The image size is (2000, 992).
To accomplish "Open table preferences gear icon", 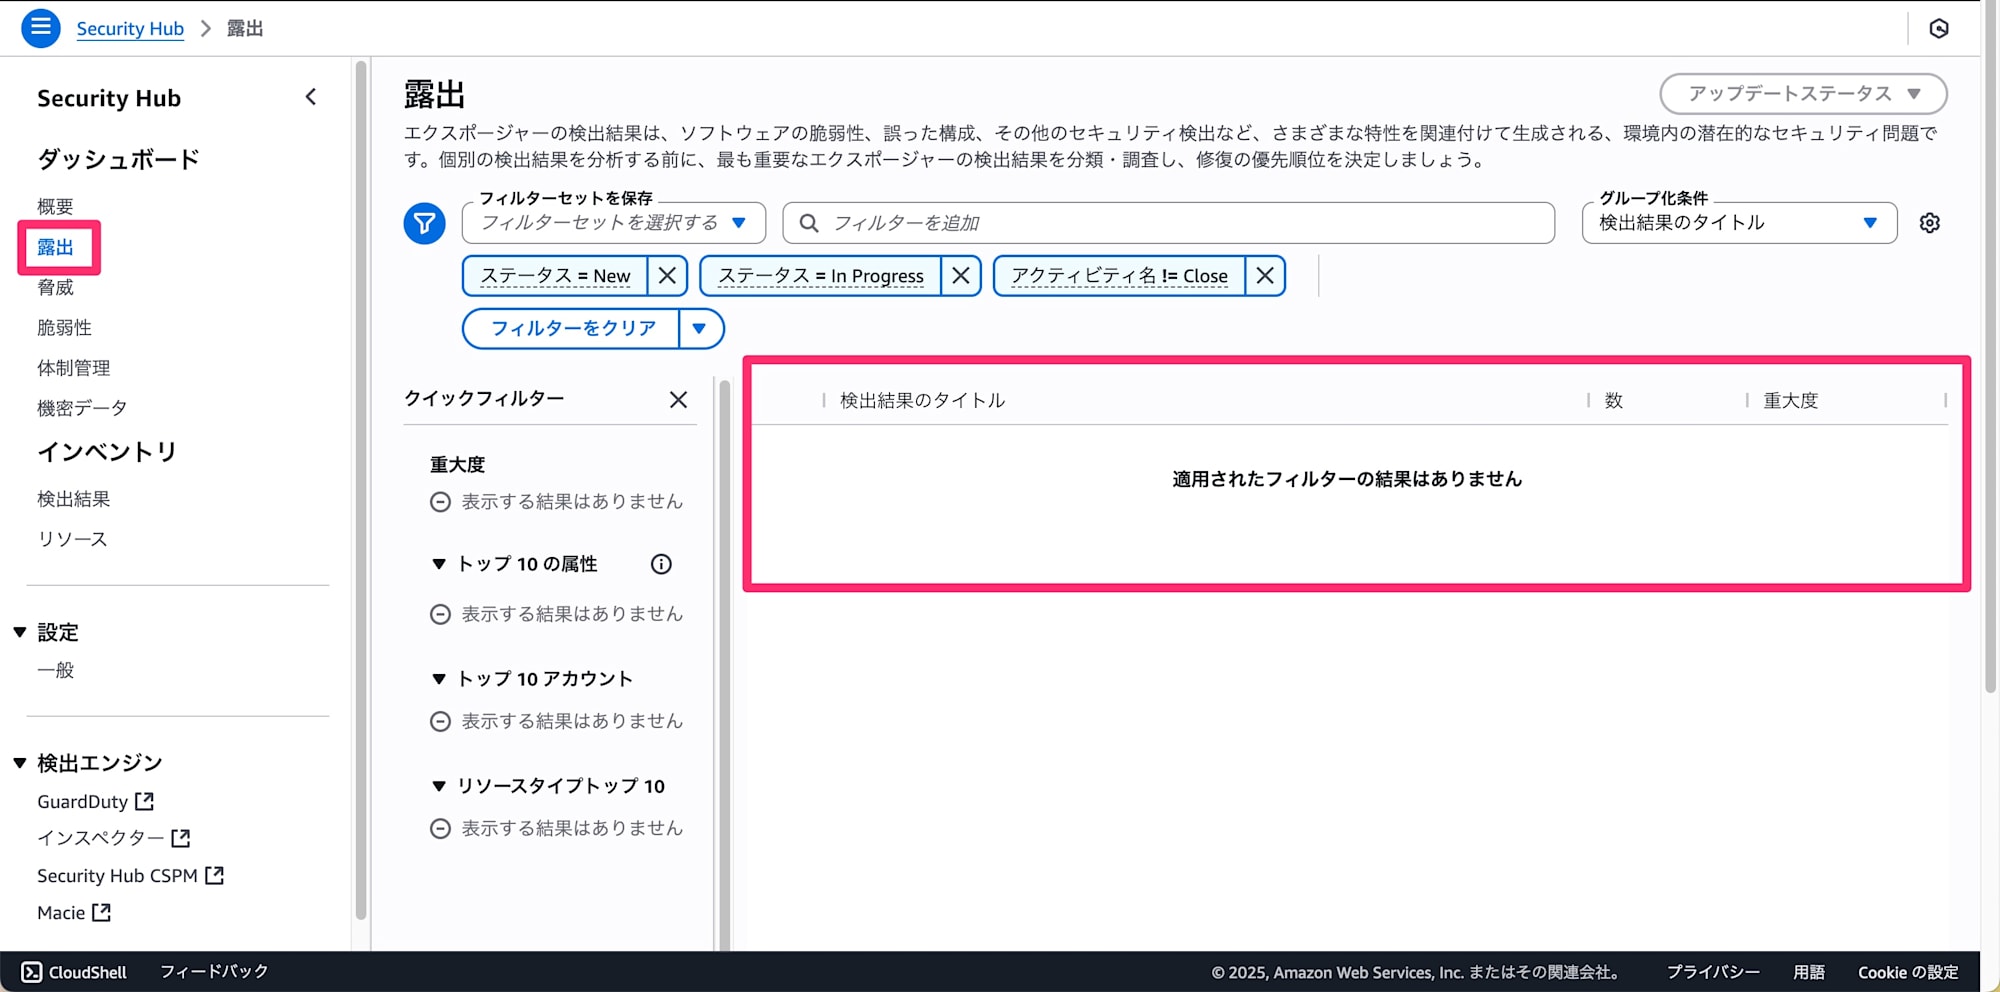I will click(x=1930, y=223).
